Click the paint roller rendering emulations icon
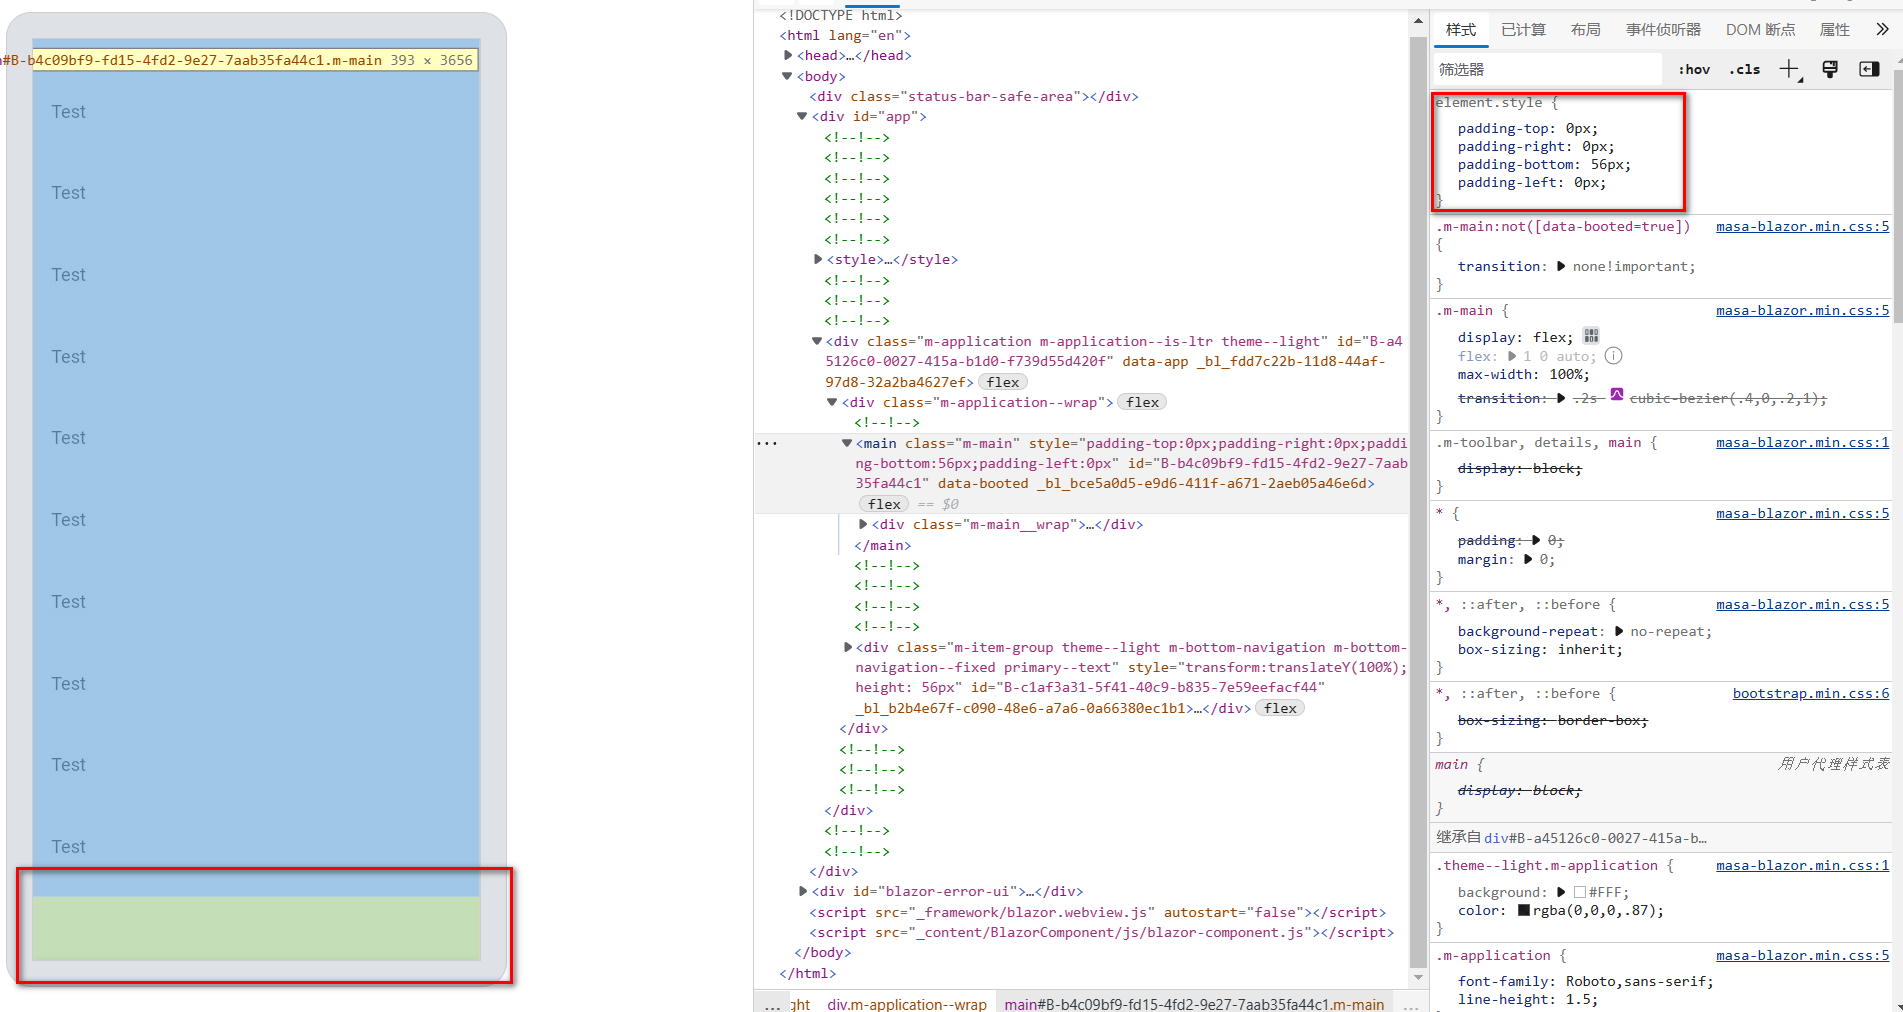 pyautogui.click(x=1830, y=69)
